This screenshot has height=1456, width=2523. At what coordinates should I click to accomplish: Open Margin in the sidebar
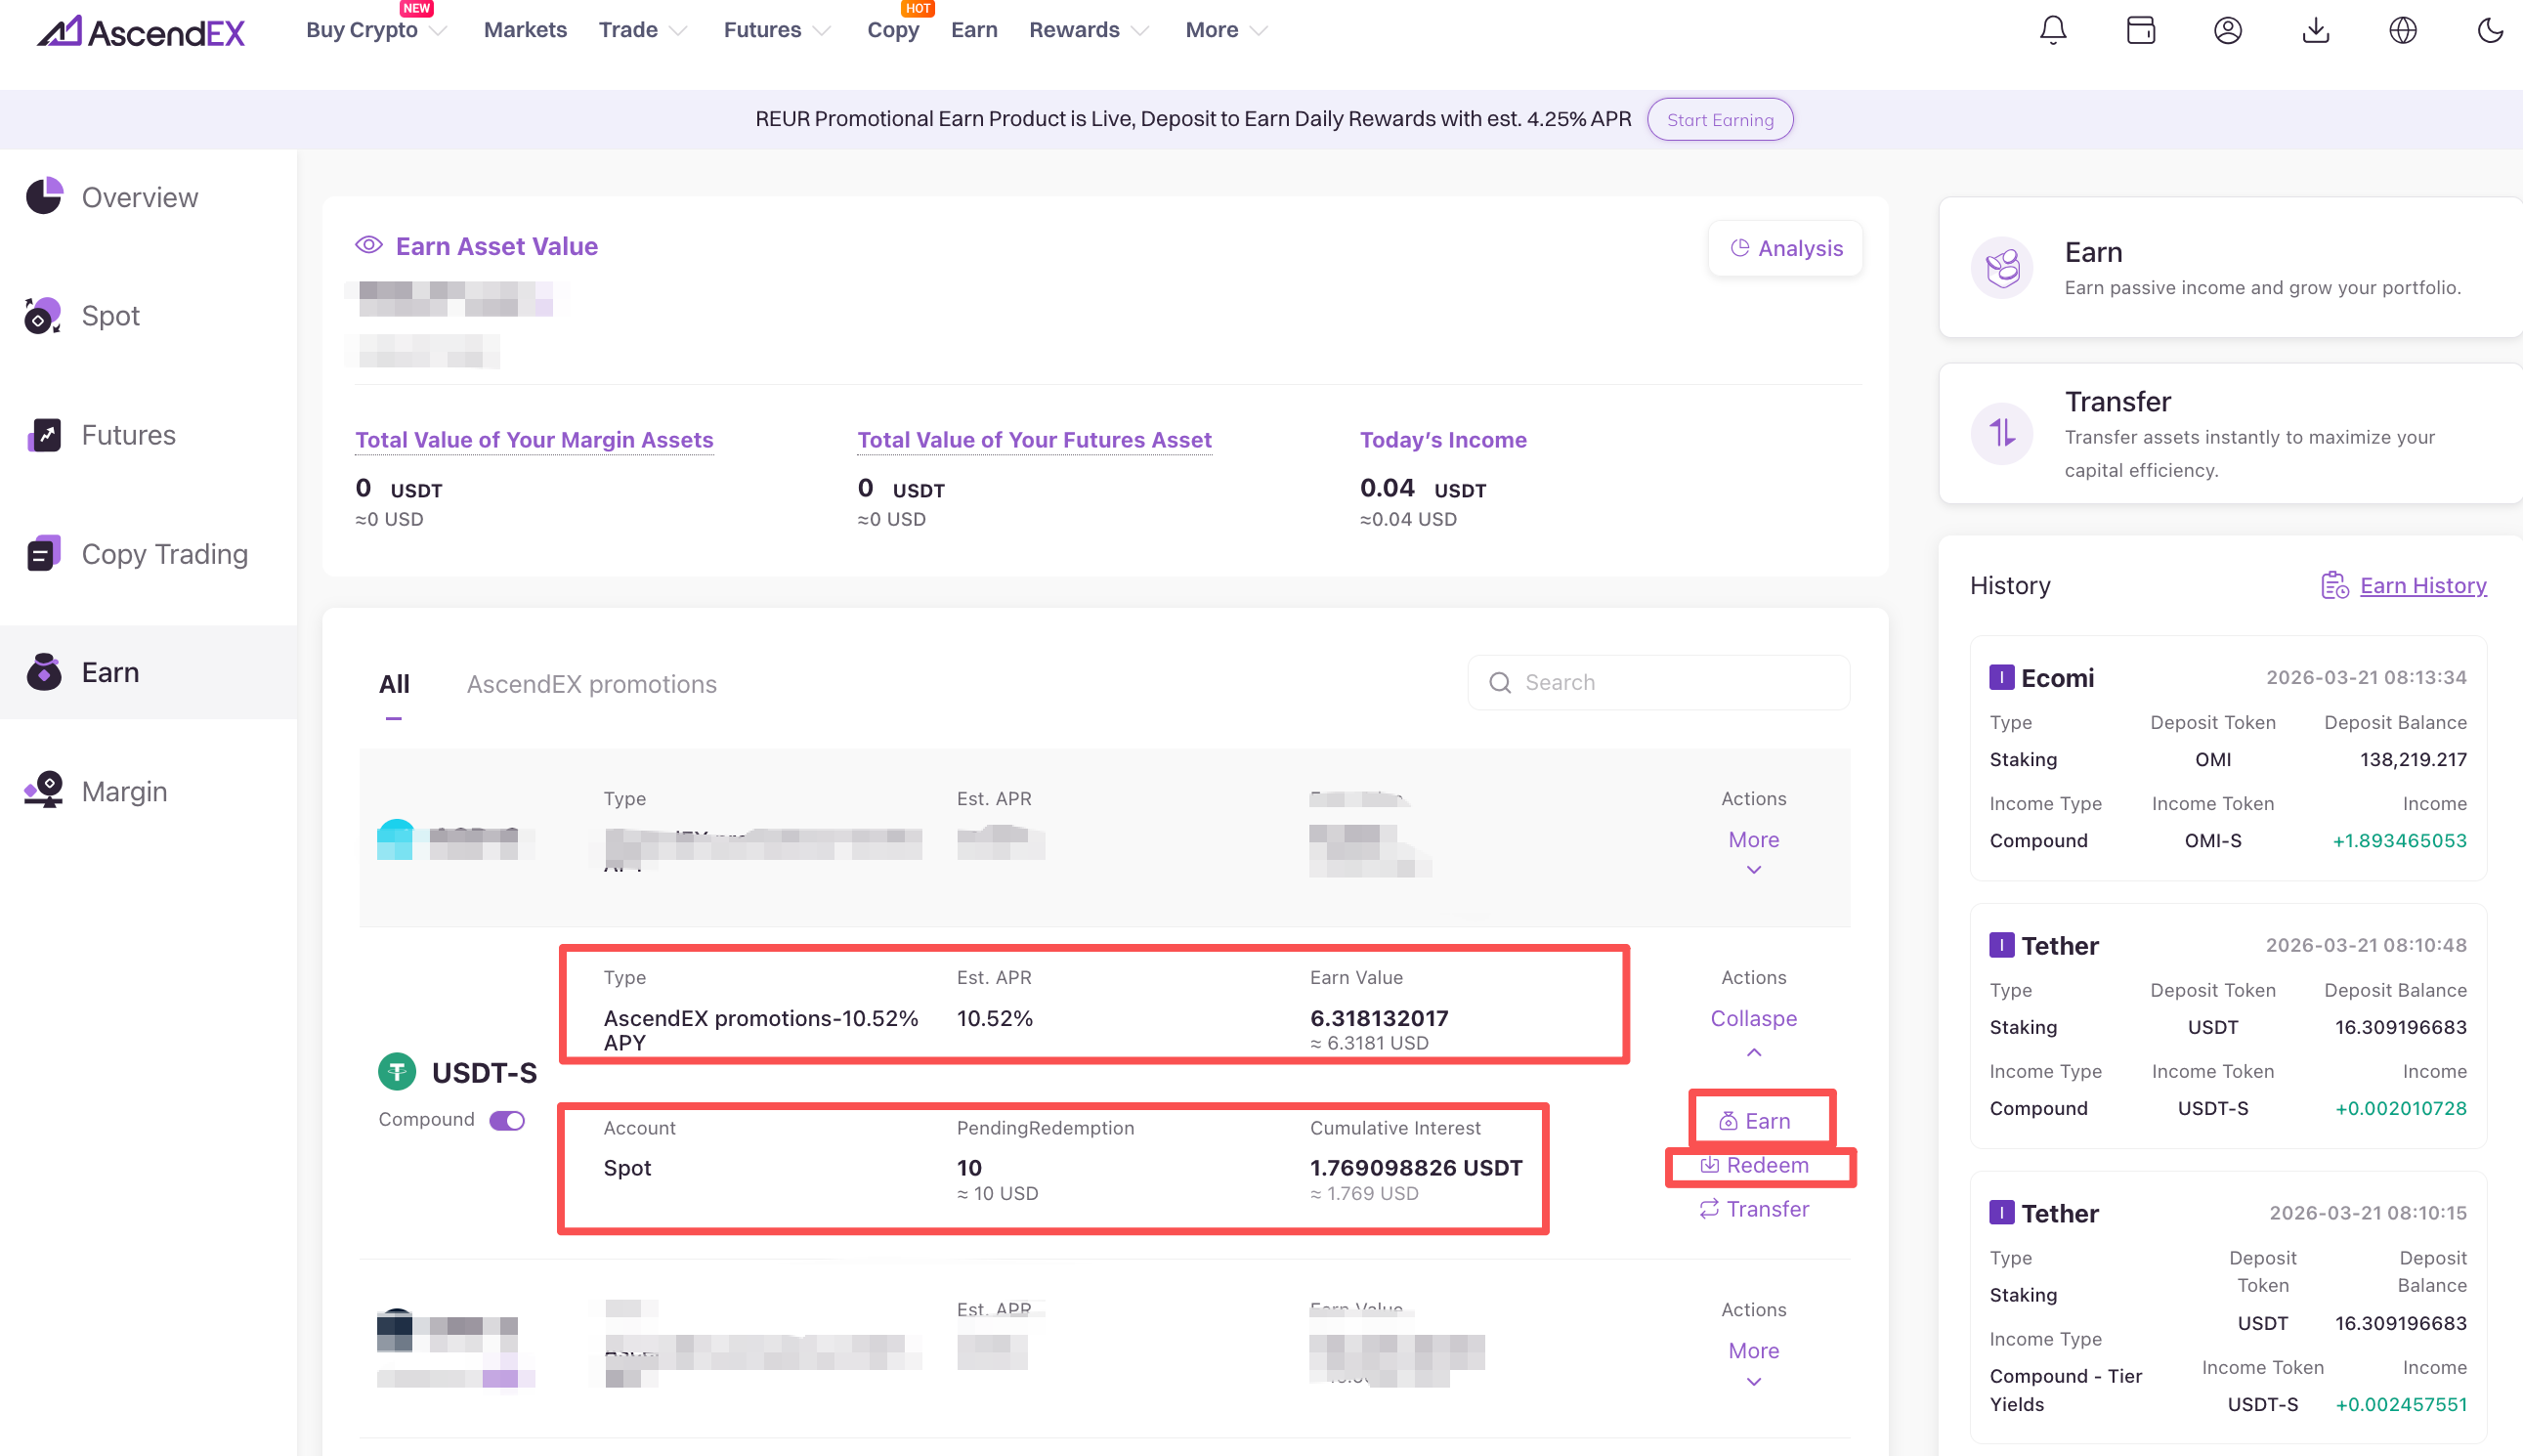[x=124, y=791]
